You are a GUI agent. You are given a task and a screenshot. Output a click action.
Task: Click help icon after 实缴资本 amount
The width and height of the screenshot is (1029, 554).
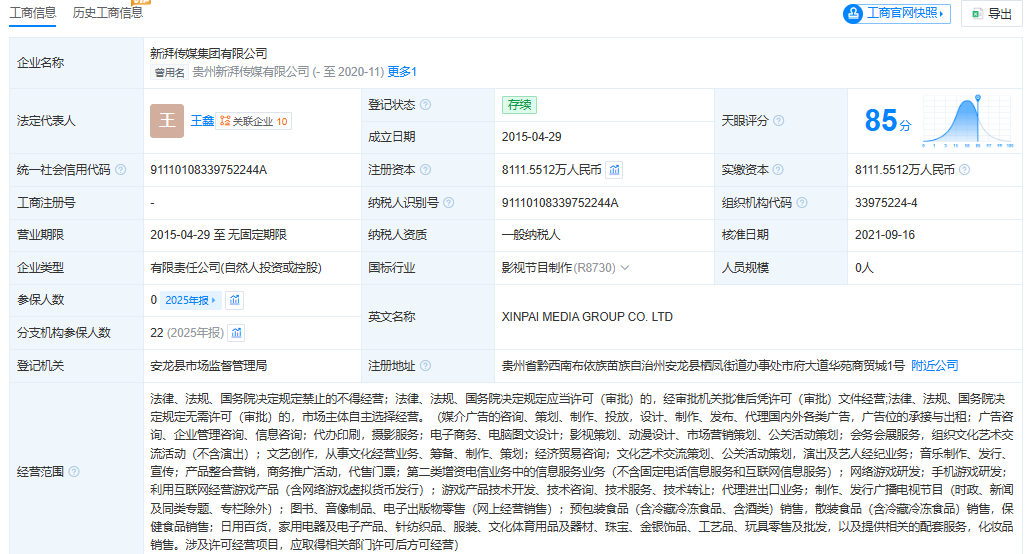click(x=964, y=170)
